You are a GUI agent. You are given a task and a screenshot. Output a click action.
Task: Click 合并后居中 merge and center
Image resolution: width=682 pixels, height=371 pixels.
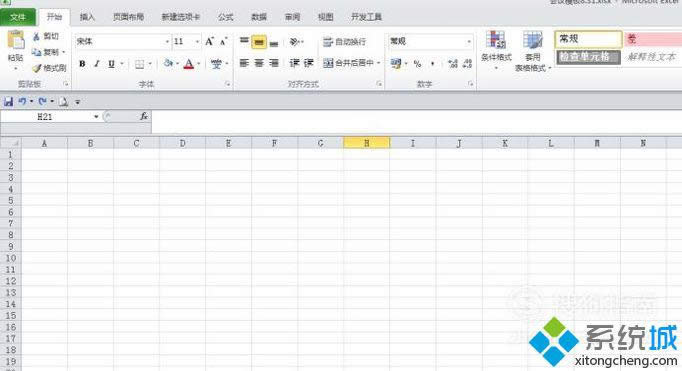[x=349, y=64]
